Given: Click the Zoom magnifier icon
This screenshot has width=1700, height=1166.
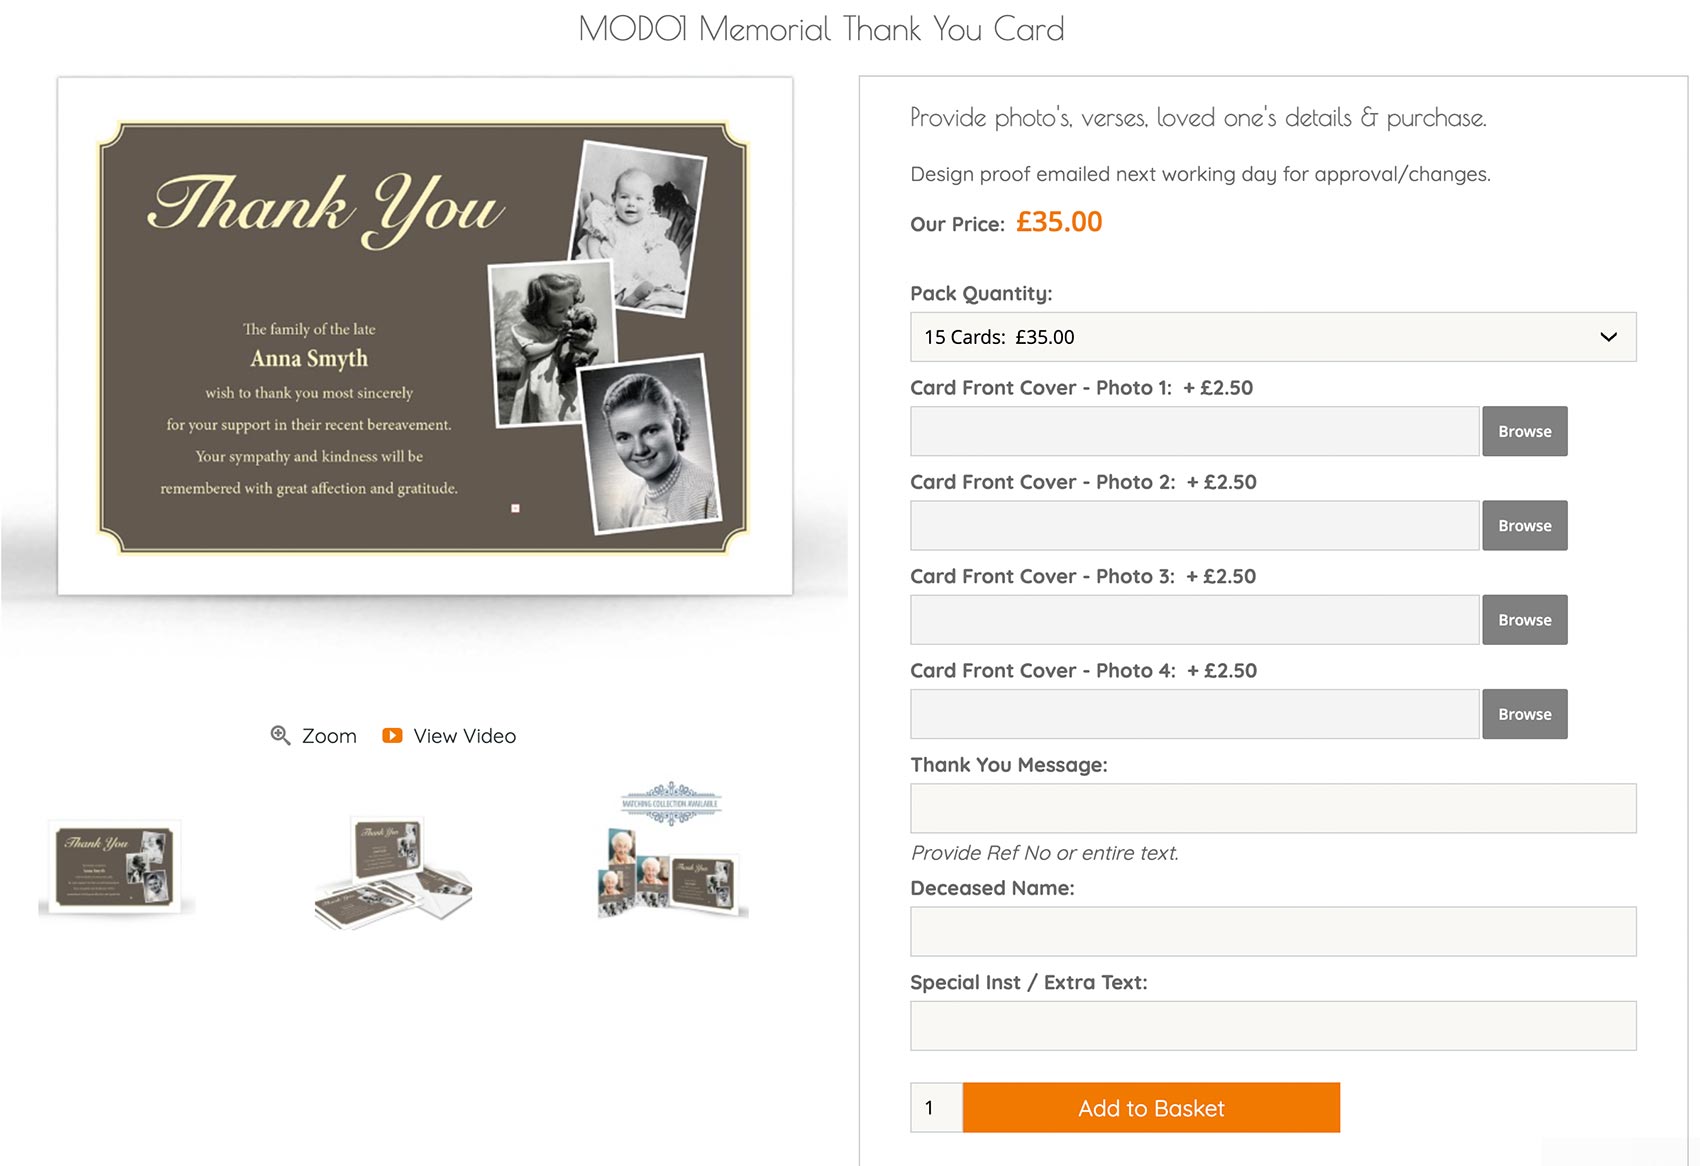Looking at the screenshot, I should pos(281,735).
